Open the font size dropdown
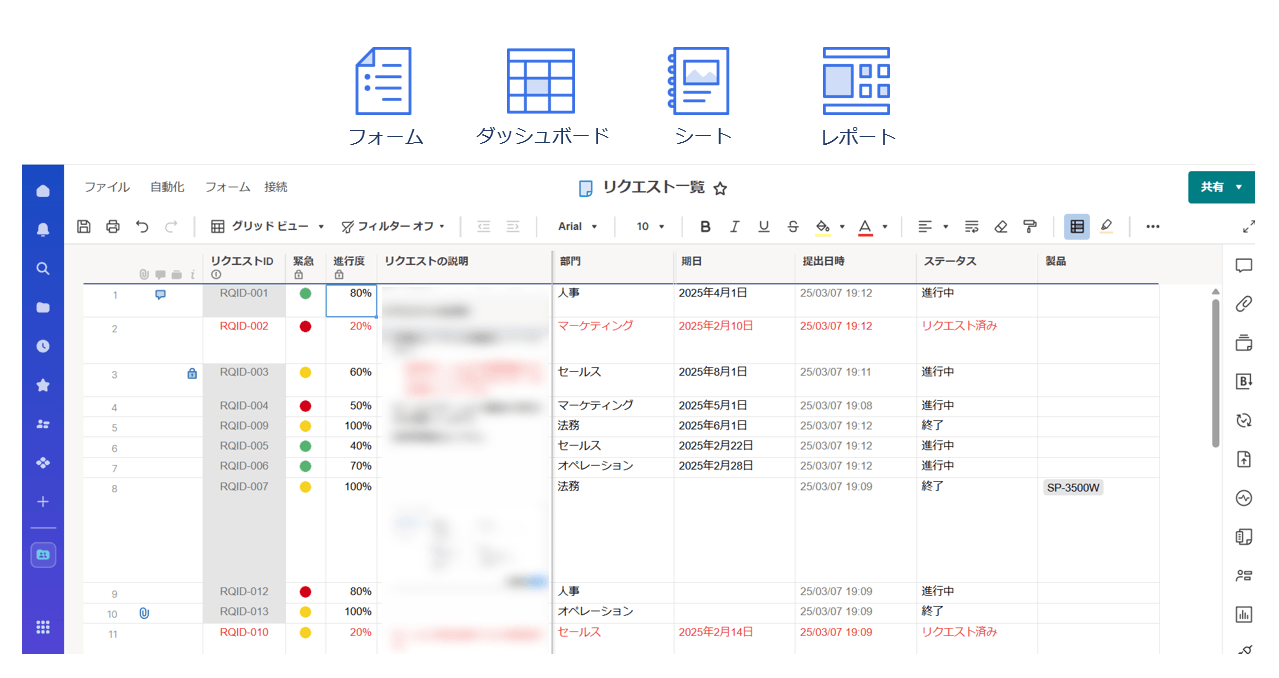This screenshot has width=1279, height=678. [648, 226]
